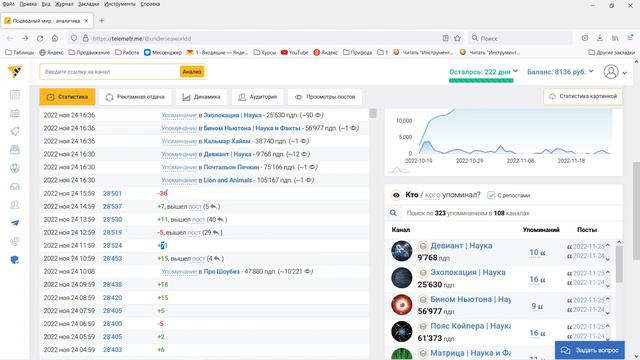Switch to Рекламная отдача tab
The image size is (640, 360).
pyautogui.click(x=135, y=97)
